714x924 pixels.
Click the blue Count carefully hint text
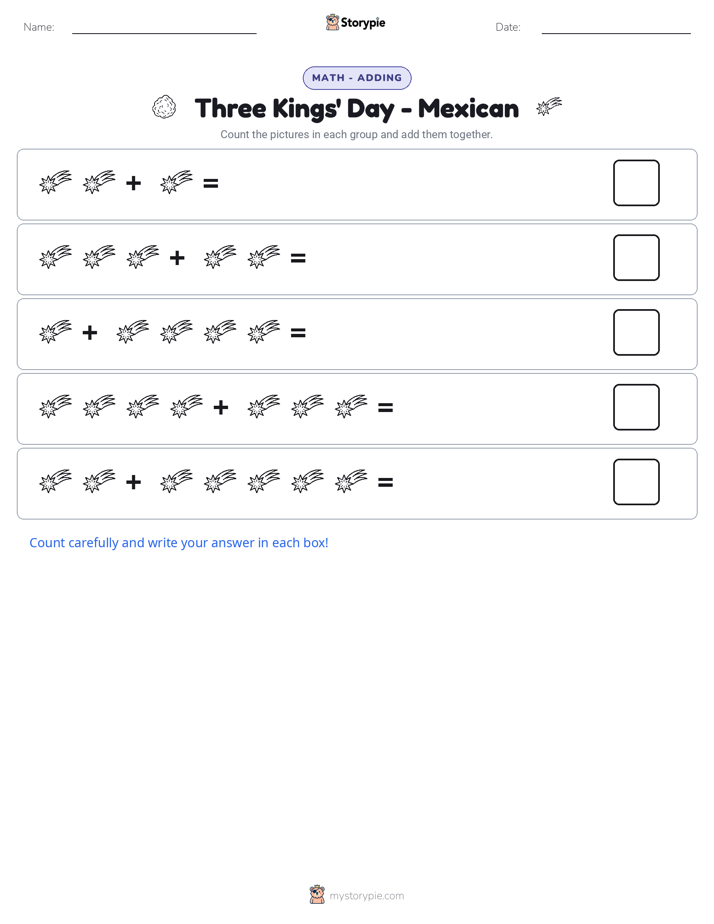[178, 543]
